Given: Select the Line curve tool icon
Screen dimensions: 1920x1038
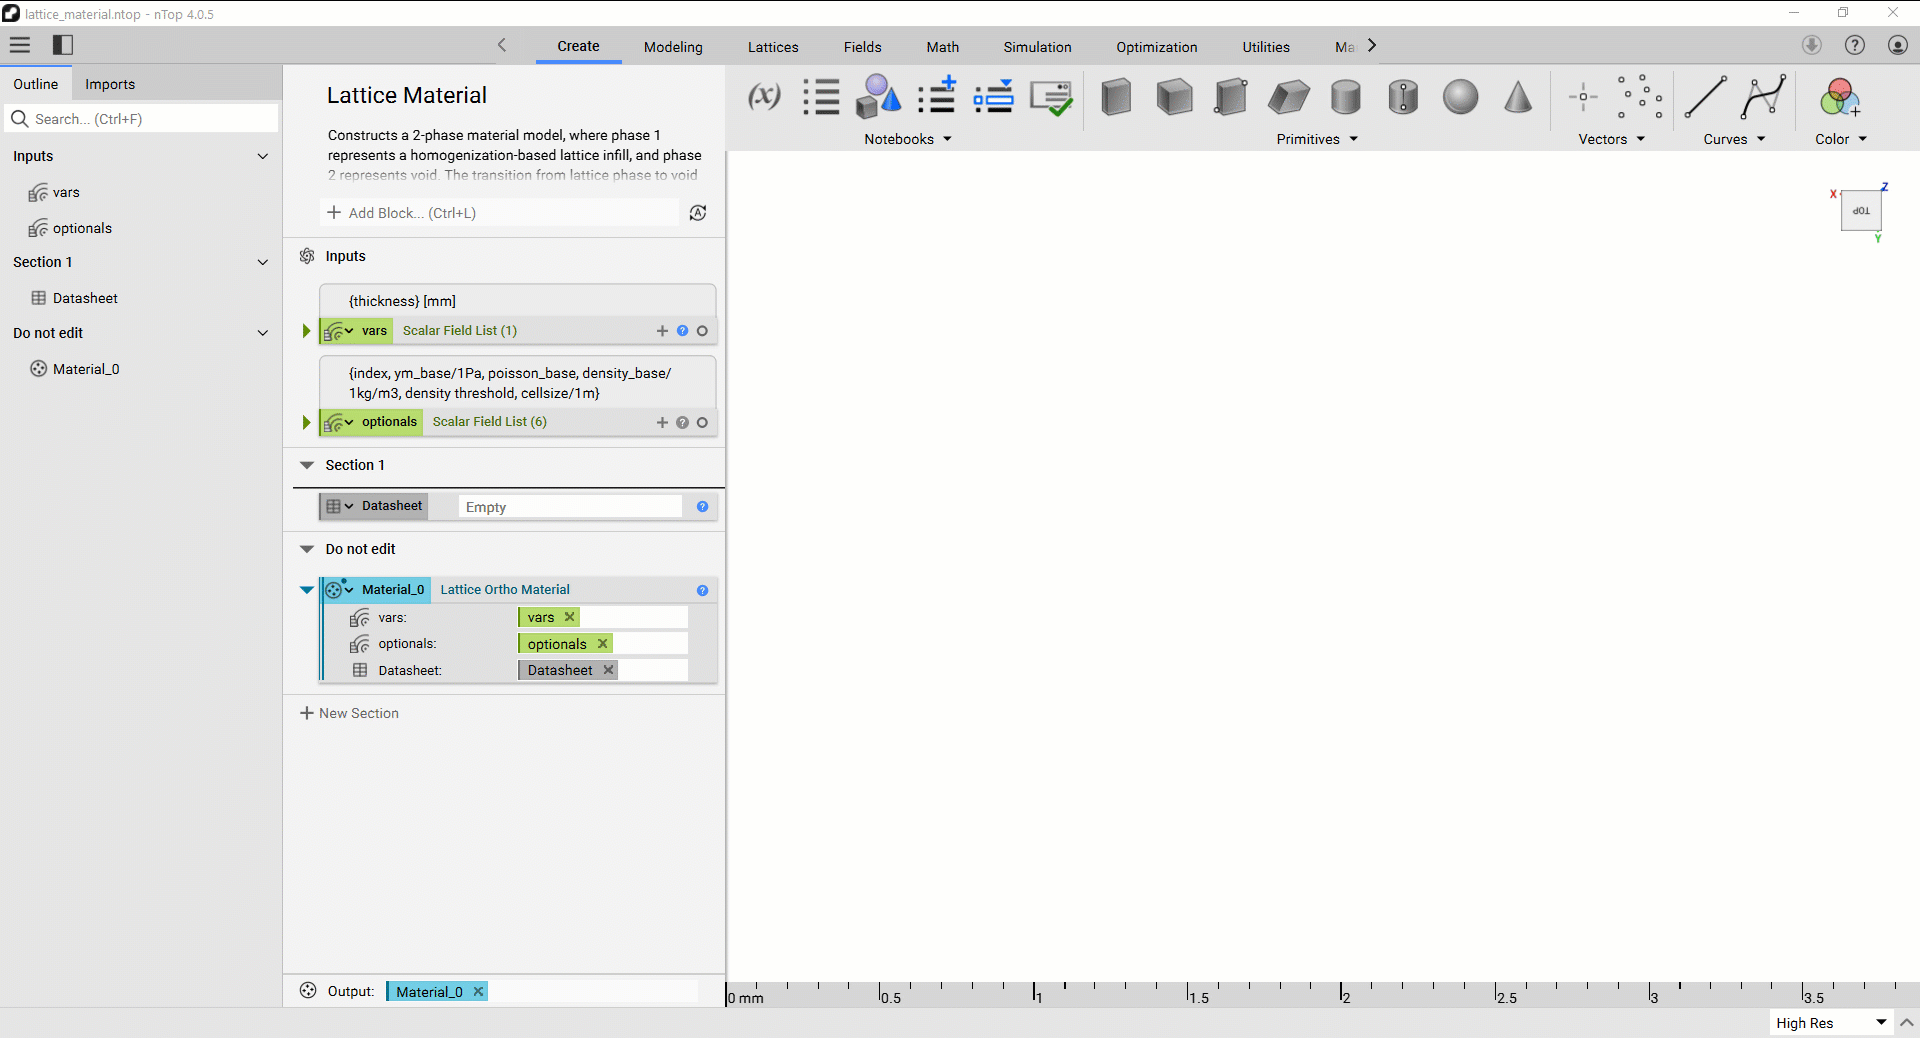Looking at the screenshot, I should click(1705, 97).
